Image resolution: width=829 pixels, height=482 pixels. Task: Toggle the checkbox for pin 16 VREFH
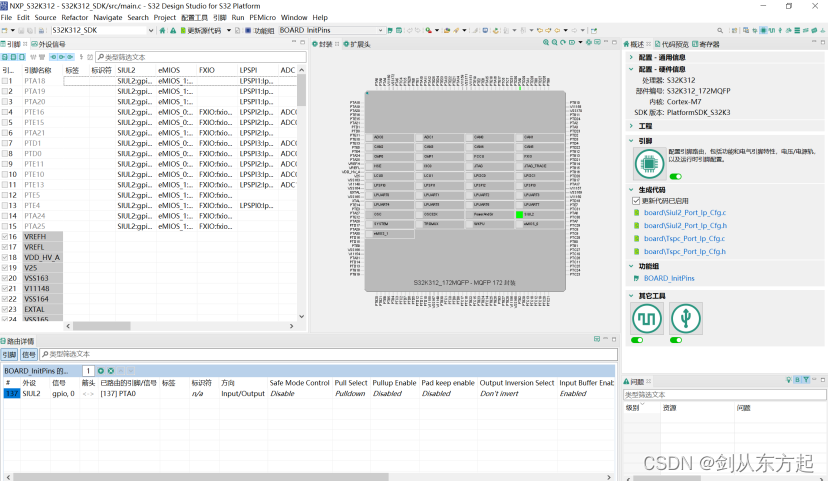(5, 237)
